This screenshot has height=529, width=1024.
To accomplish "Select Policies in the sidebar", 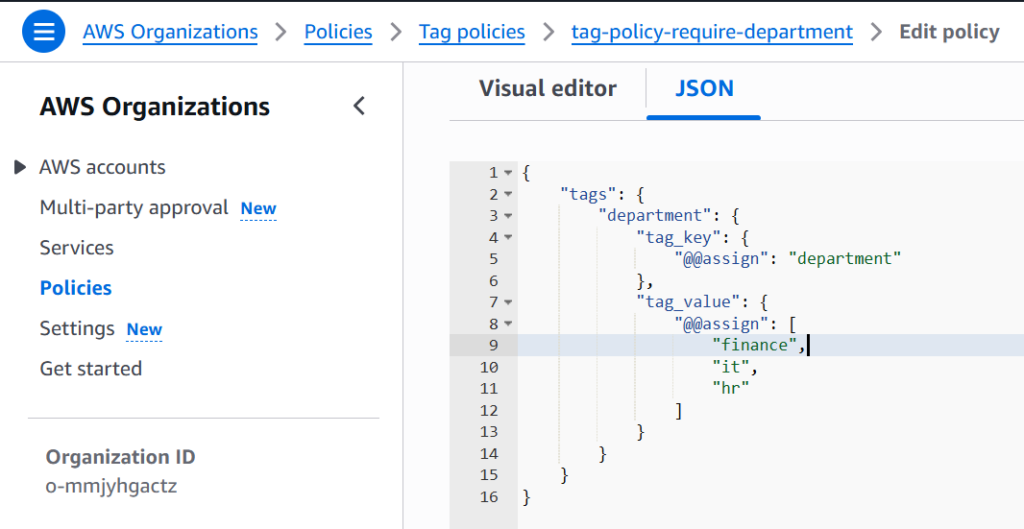I will (x=76, y=288).
